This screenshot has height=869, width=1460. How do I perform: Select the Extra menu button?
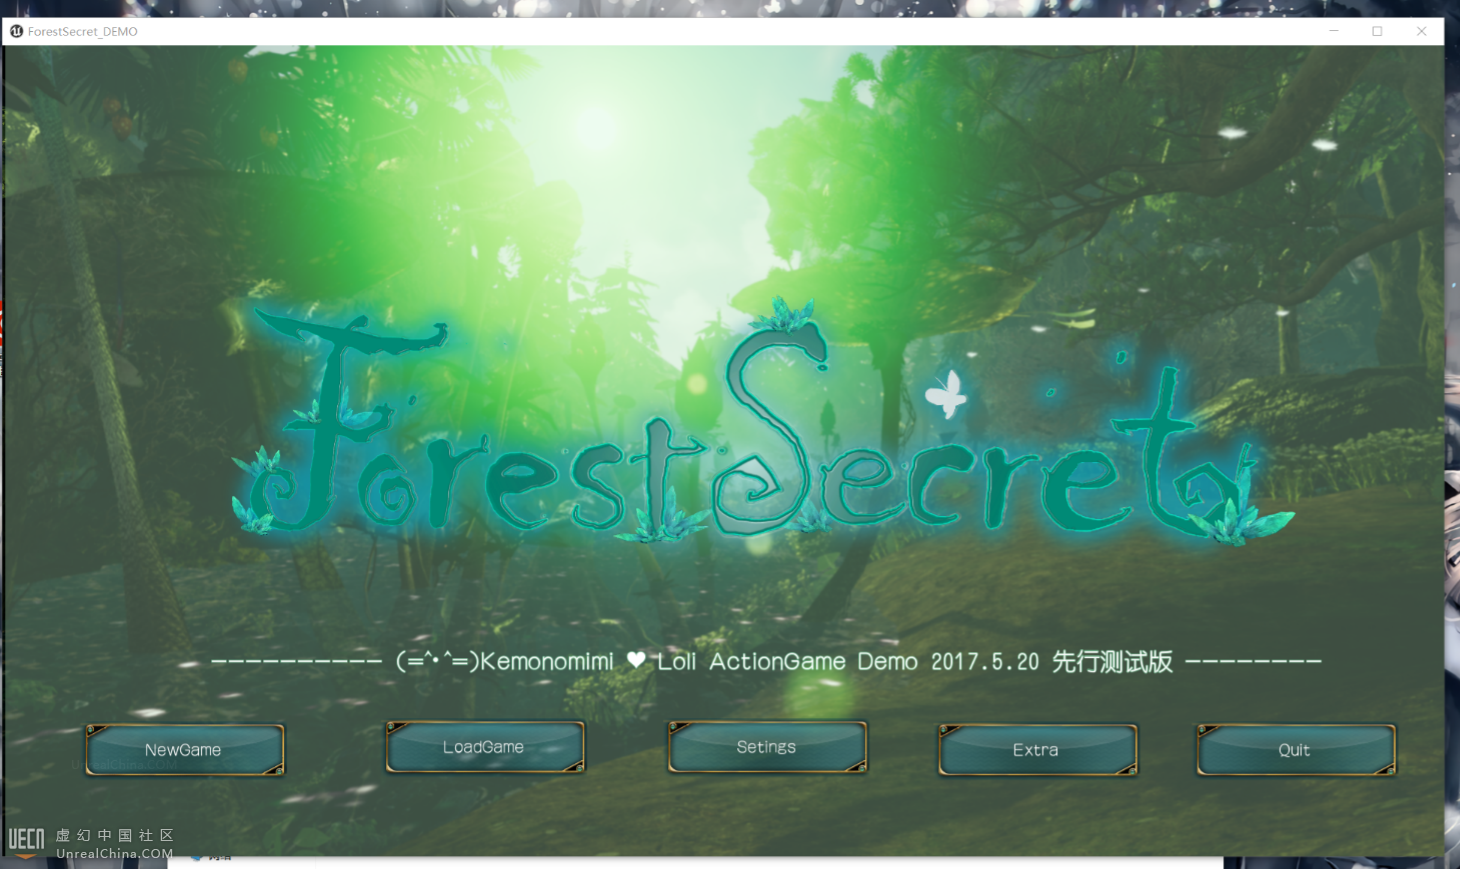coord(1036,750)
